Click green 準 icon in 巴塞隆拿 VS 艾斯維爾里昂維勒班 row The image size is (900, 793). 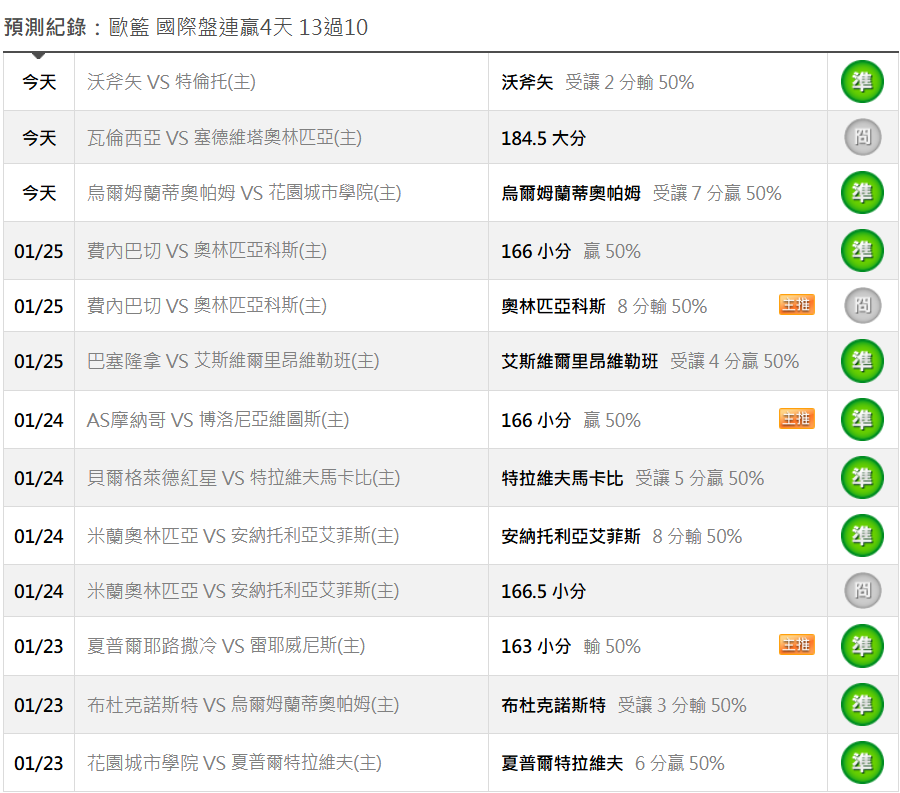pos(862,361)
